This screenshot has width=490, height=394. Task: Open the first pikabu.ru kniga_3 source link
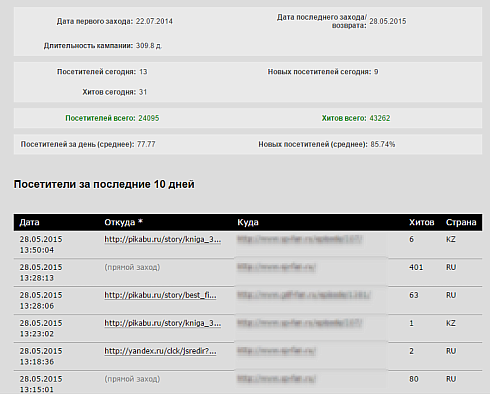click(x=162, y=240)
